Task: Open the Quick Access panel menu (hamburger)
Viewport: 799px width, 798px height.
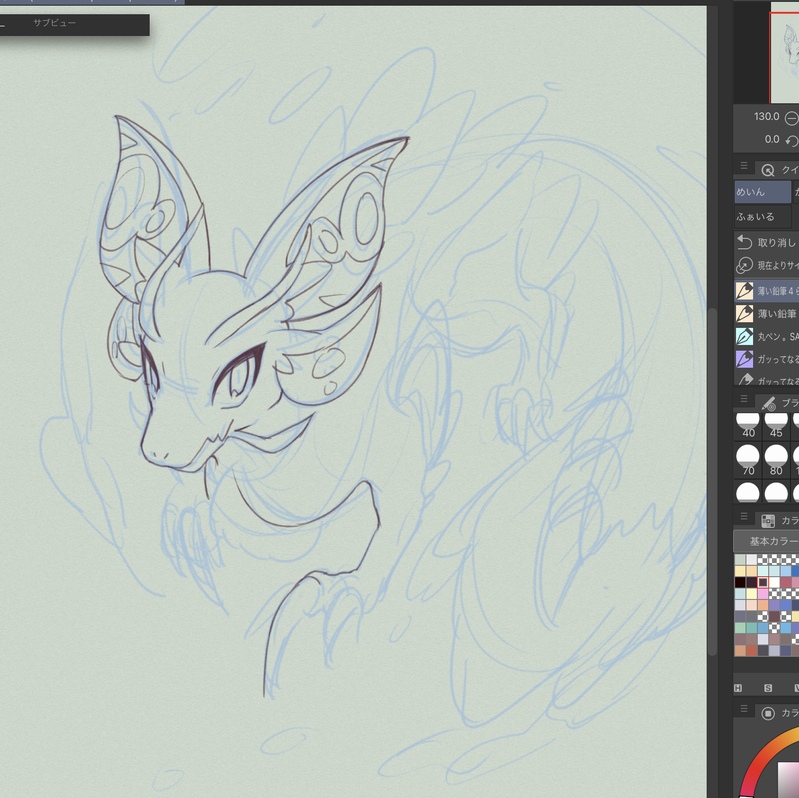Action: pos(744,166)
